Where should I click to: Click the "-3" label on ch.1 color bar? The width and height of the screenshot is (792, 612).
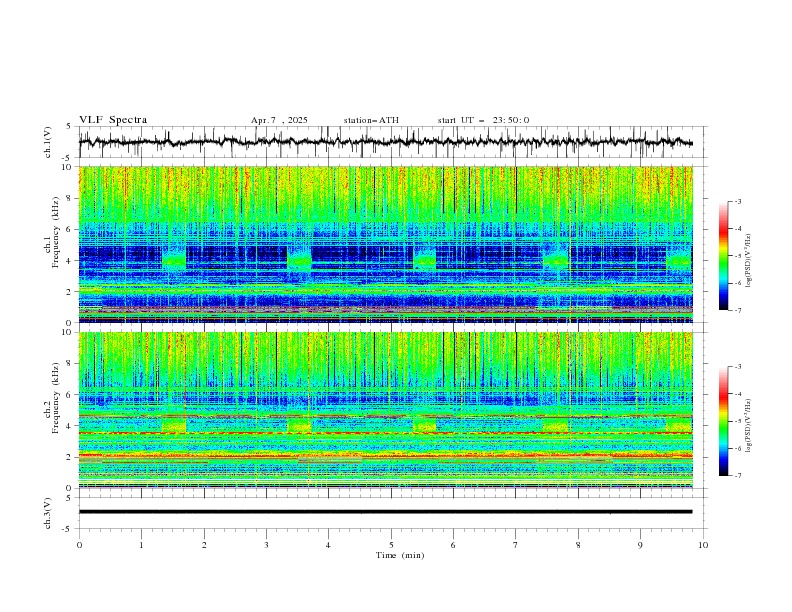pyautogui.click(x=738, y=201)
